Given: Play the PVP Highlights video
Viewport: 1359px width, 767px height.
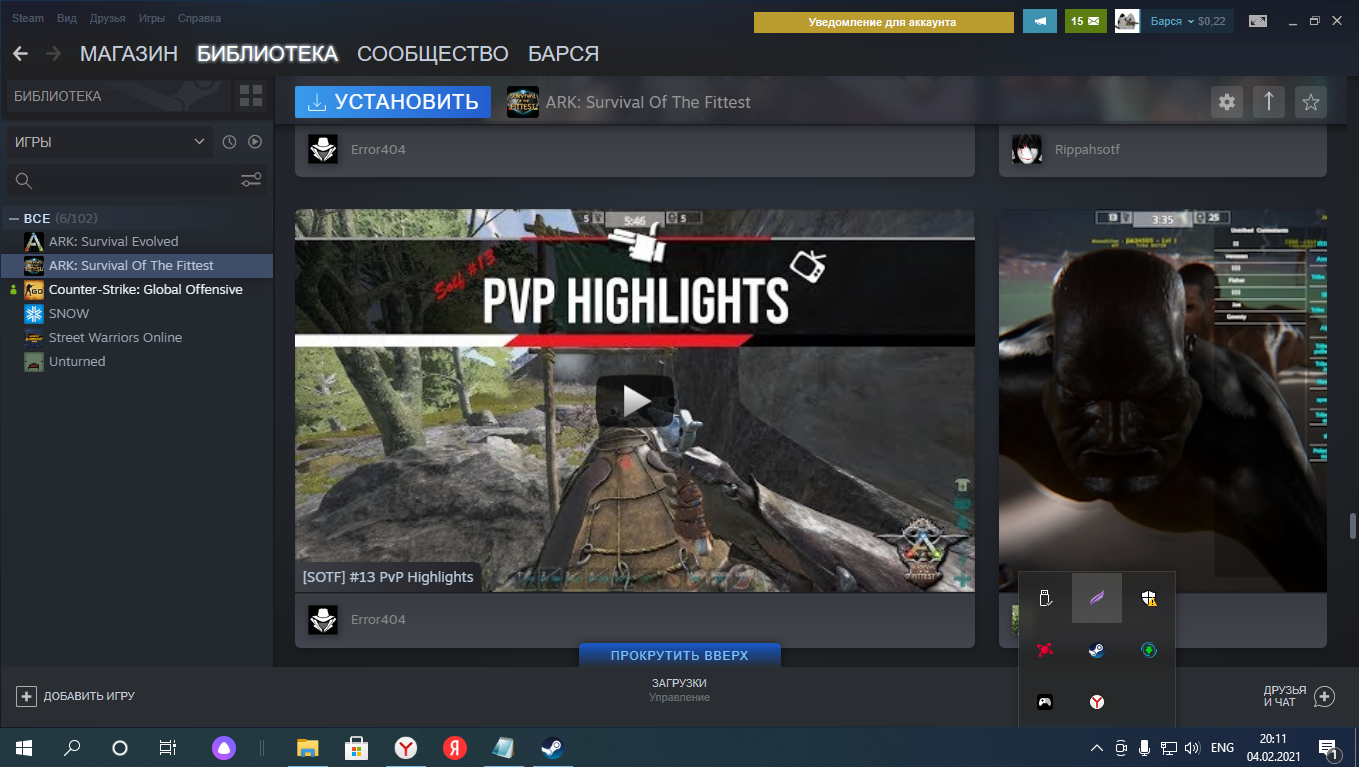Looking at the screenshot, I should tap(635, 400).
